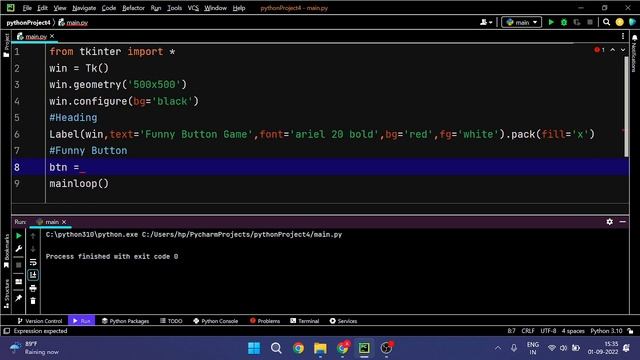Image resolution: width=640 pixels, height=360 pixels.
Task: Click the Run with Coverage icon
Action: point(577,22)
